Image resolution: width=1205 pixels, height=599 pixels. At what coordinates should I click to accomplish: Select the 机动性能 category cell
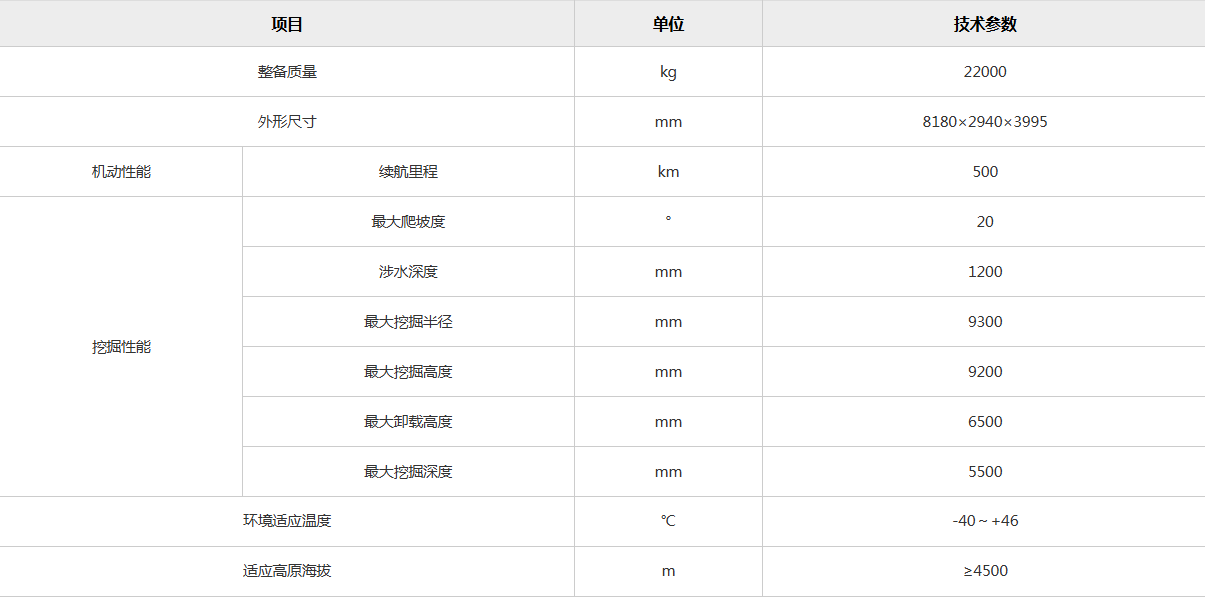[121, 172]
